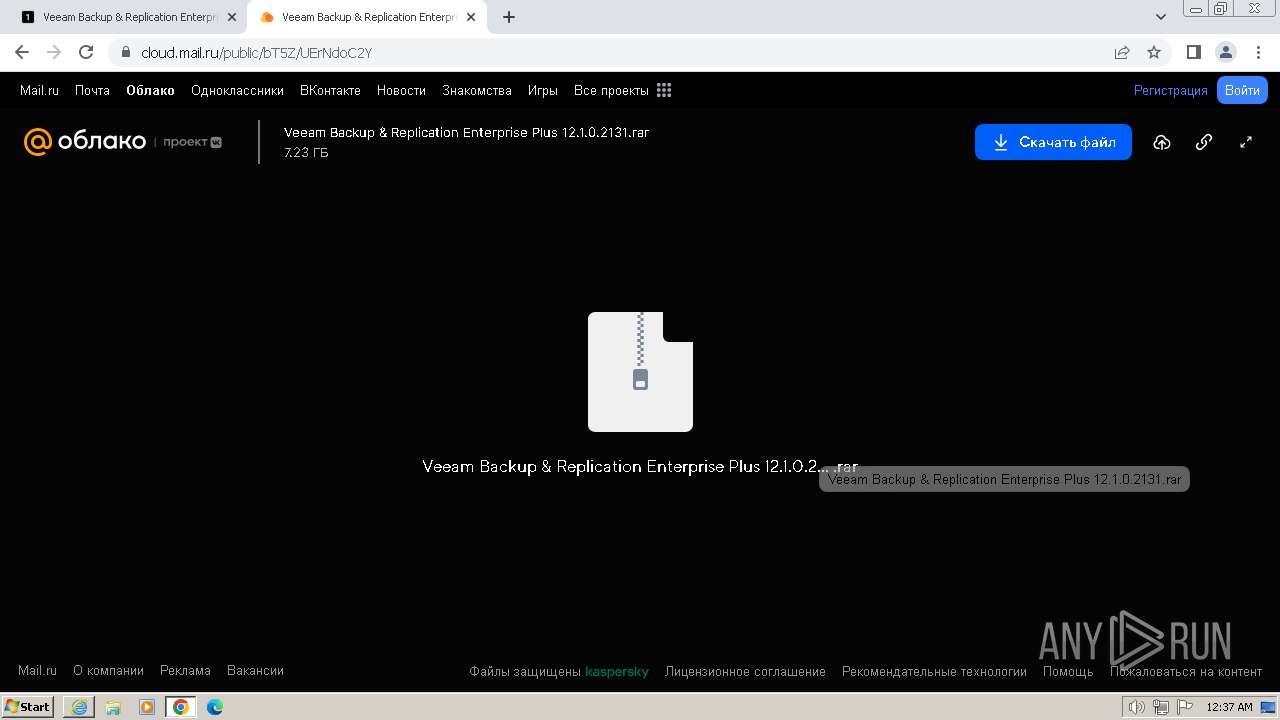Click the browser Back arrow

[22, 52]
